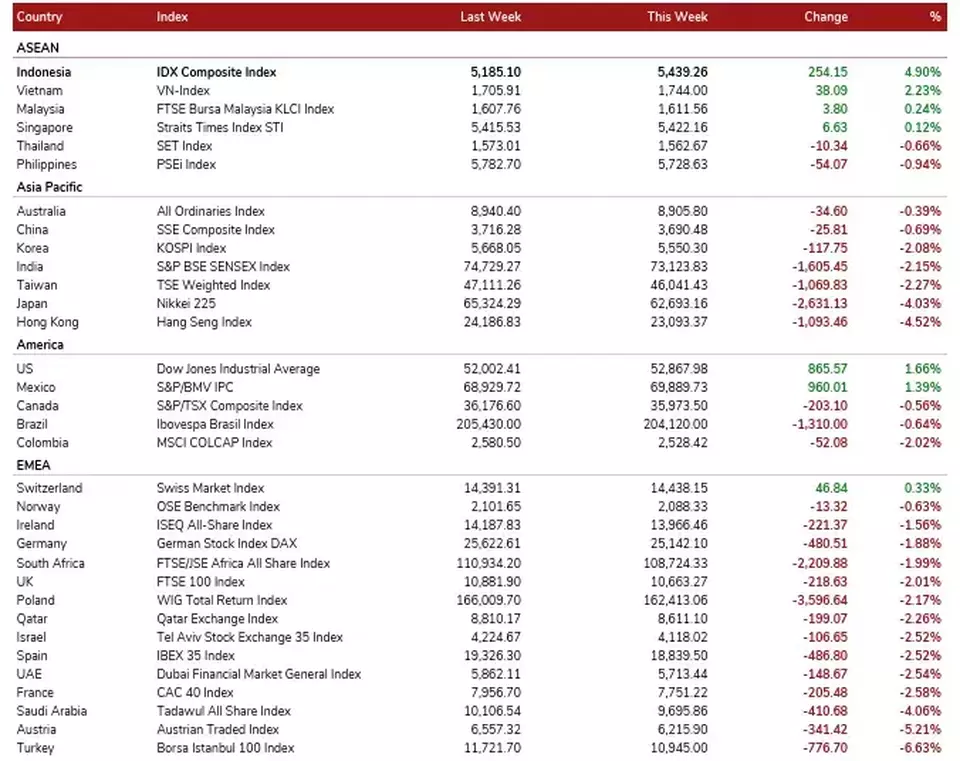Click Dow Jones Industrial Average
The width and height of the screenshot is (960, 761).
(x=238, y=369)
